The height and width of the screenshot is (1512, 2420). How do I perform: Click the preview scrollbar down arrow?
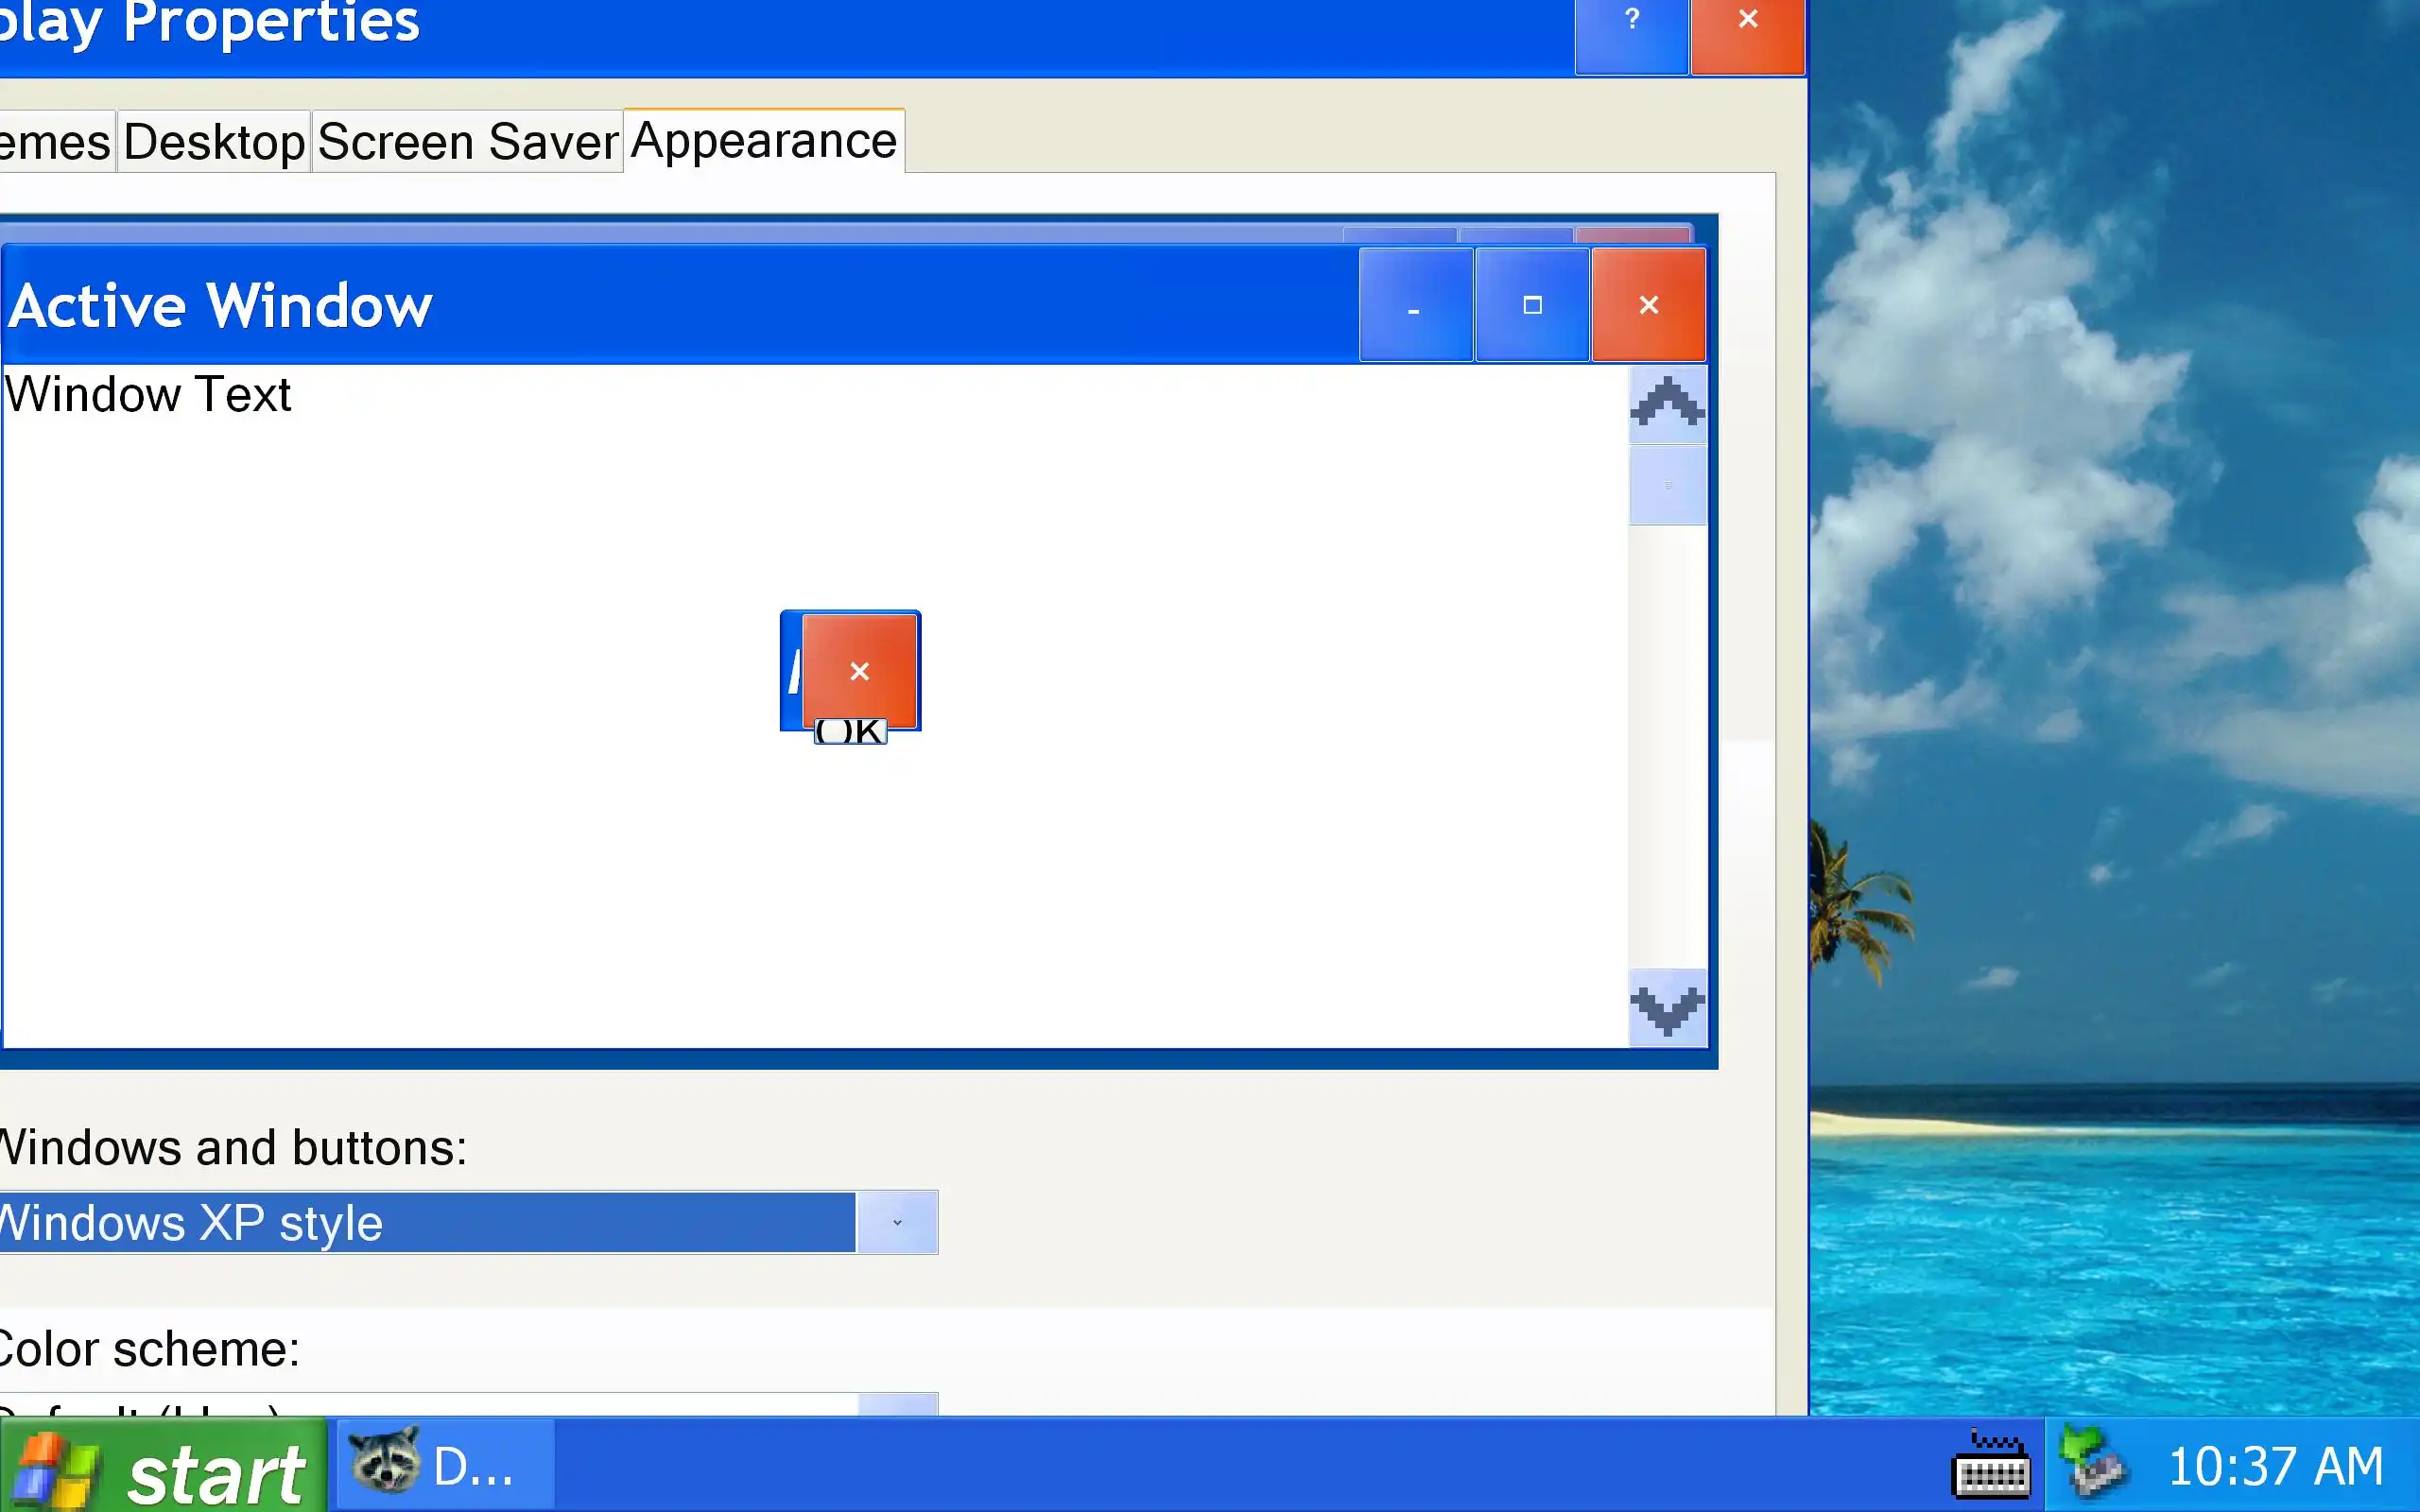(1667, 1008)
